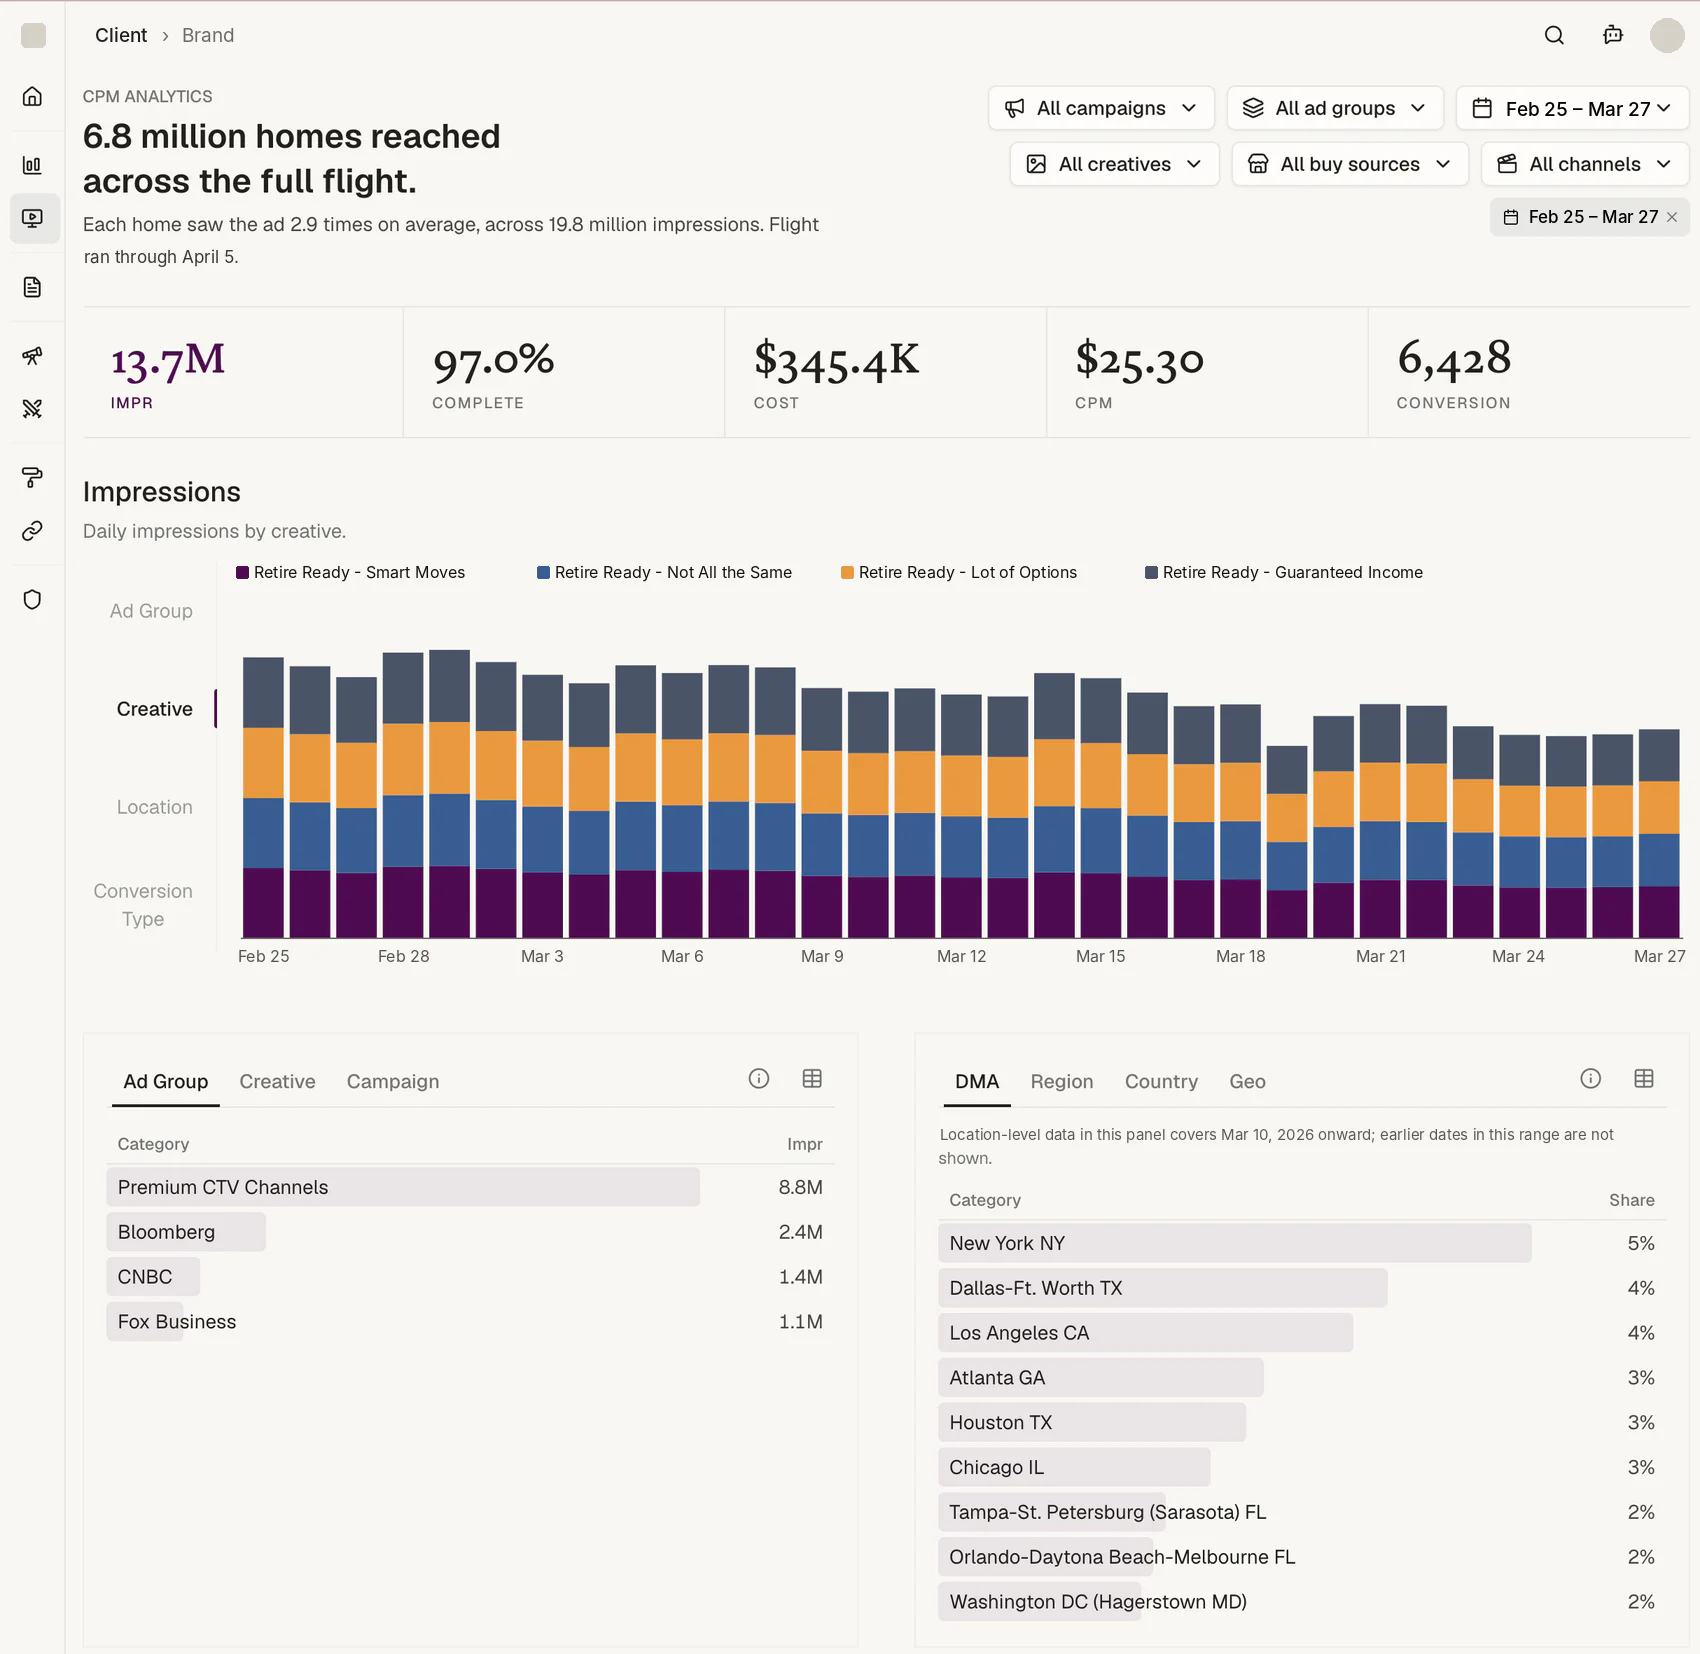Open the document reports sidebar icon
Screen dimensions: 1700x1654
point(32,288)
